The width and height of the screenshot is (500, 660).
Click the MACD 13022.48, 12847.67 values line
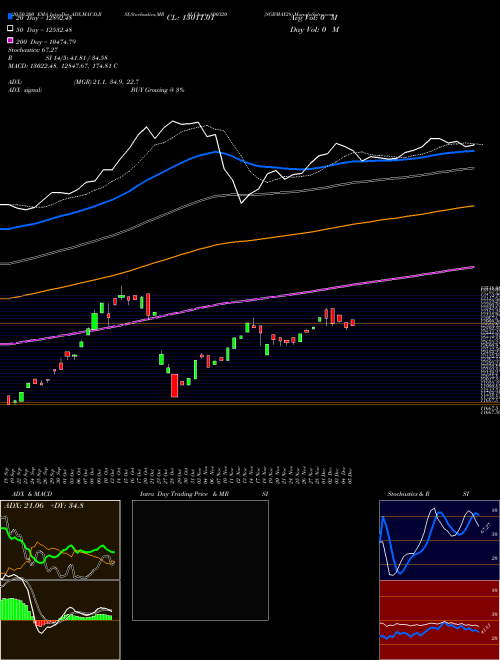pos(62,66)
